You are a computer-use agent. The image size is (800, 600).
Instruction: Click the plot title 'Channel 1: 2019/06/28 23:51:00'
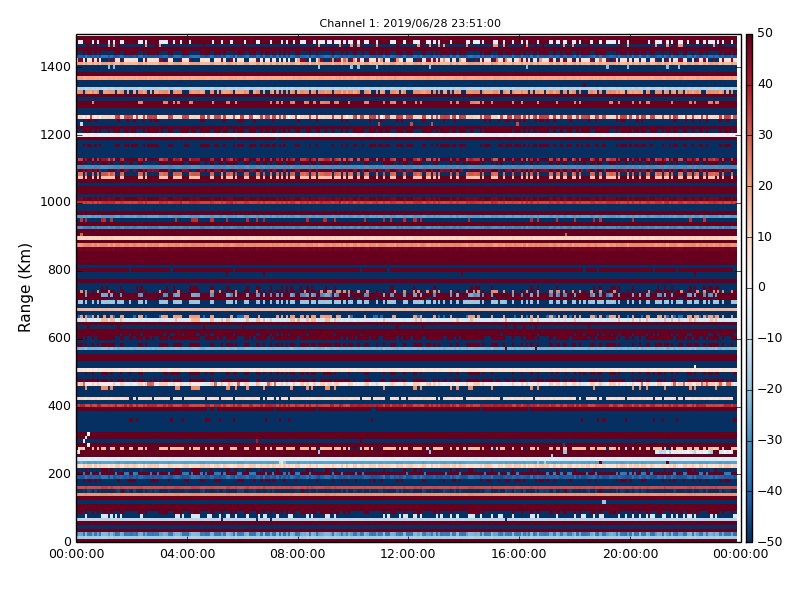coord(410,23)
